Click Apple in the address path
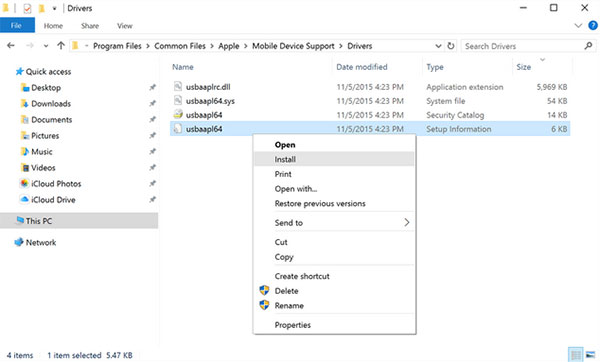This screenshot has width=600, height=362. (229, 46)
